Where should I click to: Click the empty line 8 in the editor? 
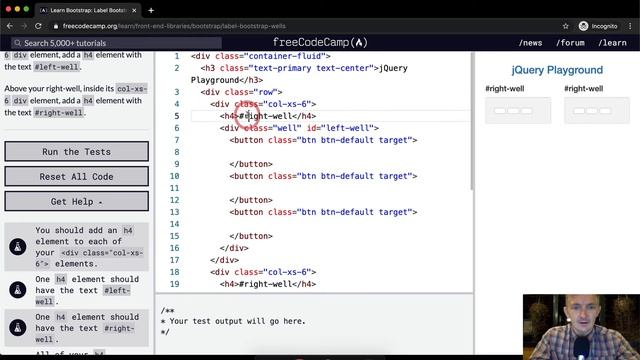331,152
